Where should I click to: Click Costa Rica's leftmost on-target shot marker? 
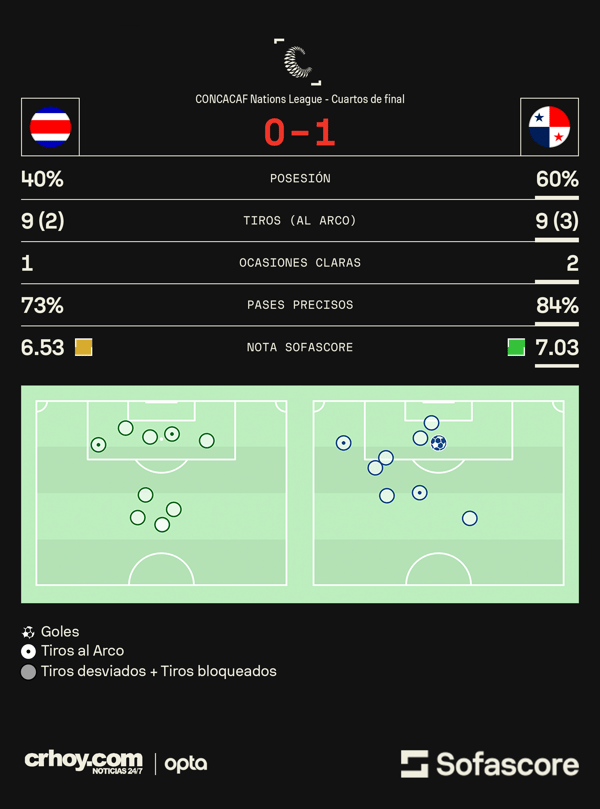pyautogui.click(x=99, y=445)
